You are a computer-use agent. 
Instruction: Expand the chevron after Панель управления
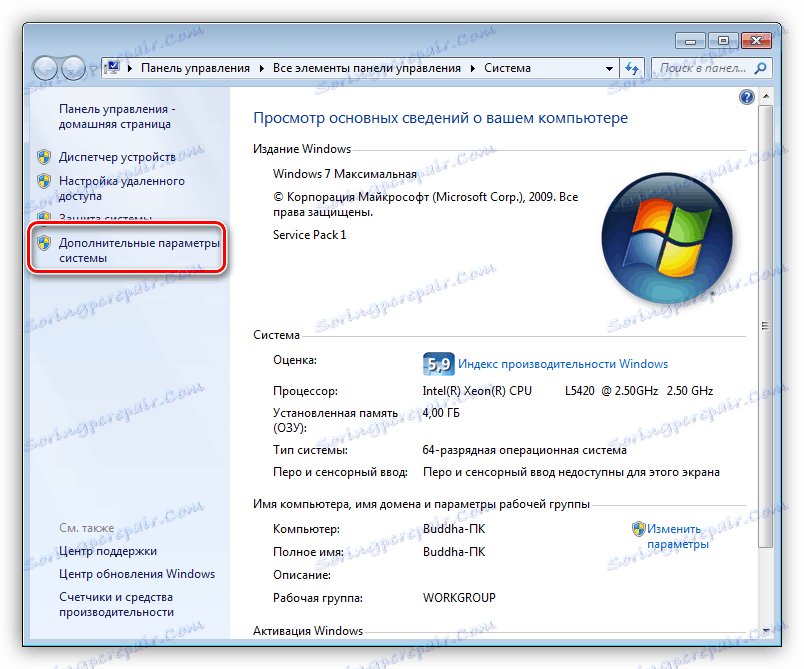click(264, 68)
